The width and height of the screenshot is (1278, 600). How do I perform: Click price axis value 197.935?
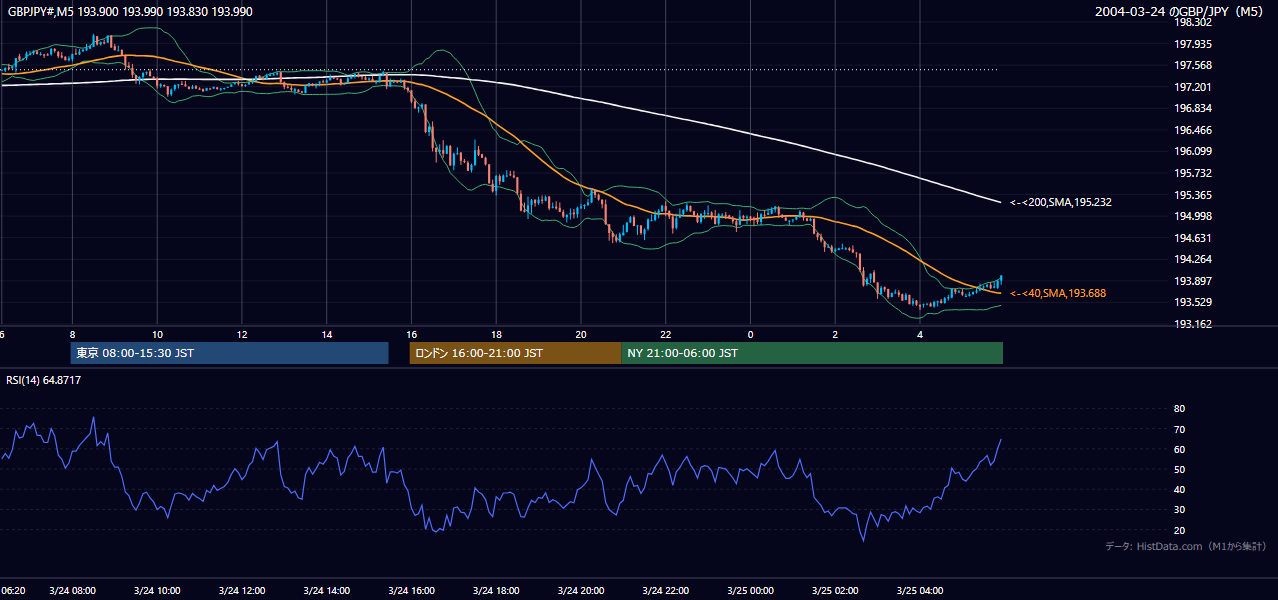tap(1193, 44)
